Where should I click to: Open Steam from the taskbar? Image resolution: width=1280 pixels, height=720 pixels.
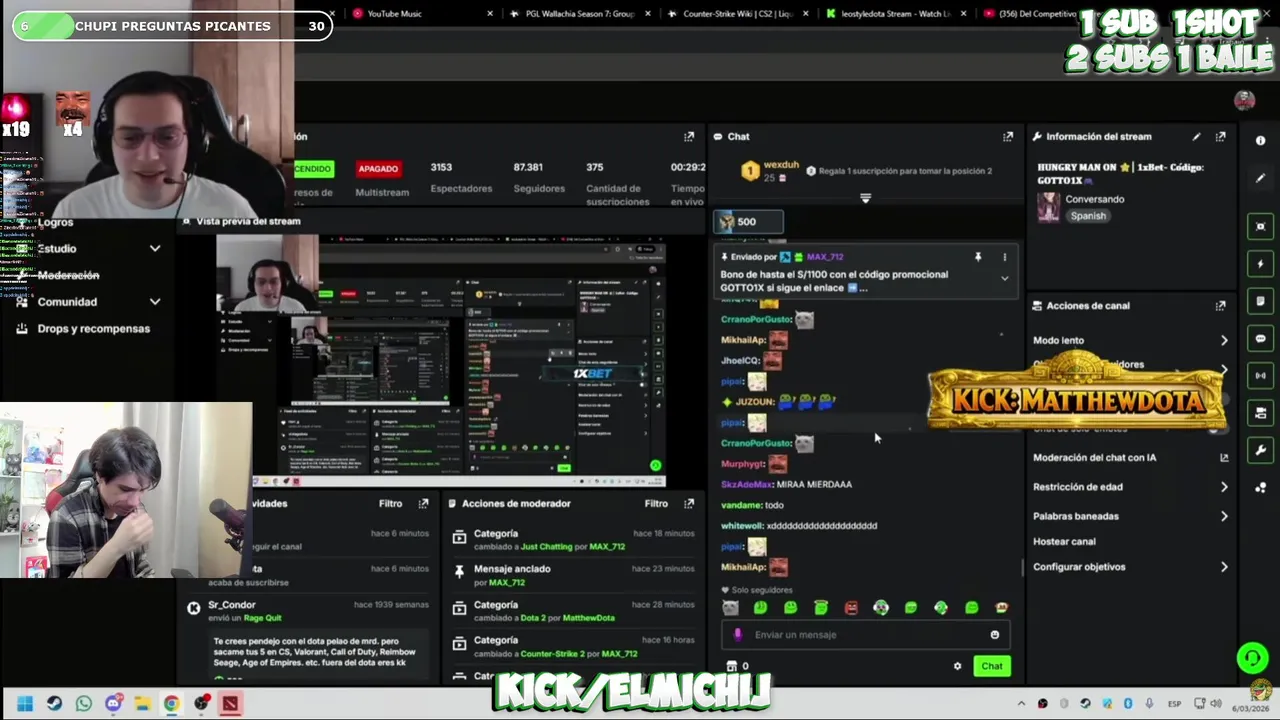pos(54,703)
